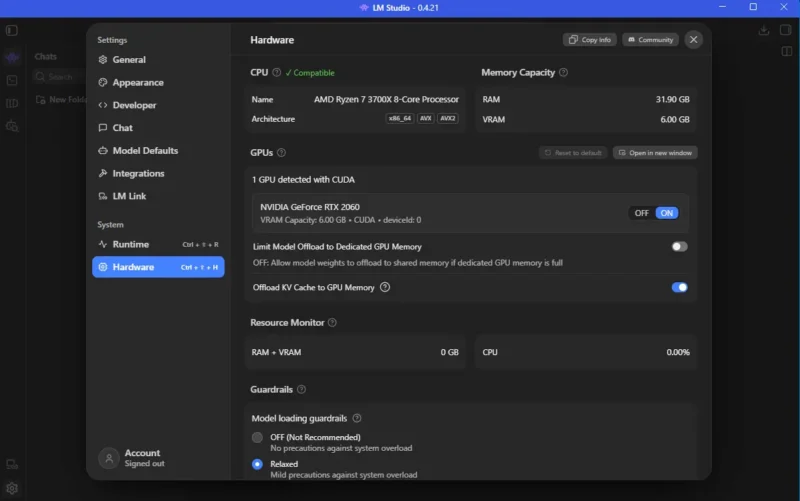Image resolution: width=800 pixels, height=501 pixels.
Task: Click VRAM value 6.00 GB
Action: coord(674,119)
